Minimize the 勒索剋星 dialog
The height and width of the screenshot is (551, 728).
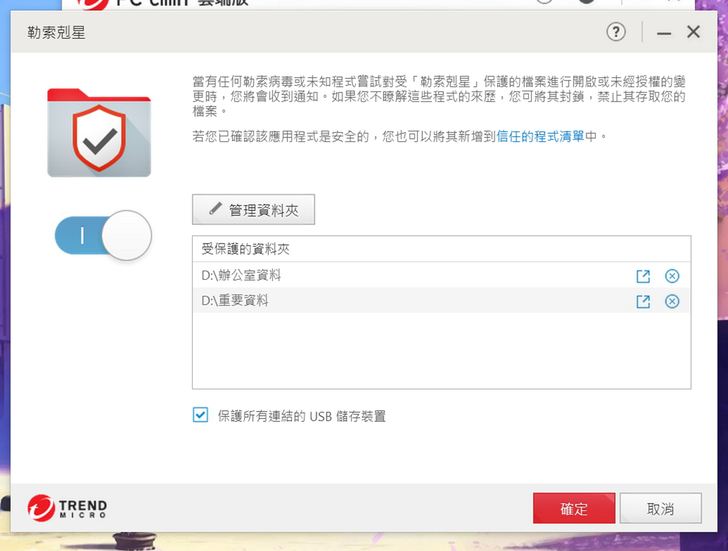663,33
